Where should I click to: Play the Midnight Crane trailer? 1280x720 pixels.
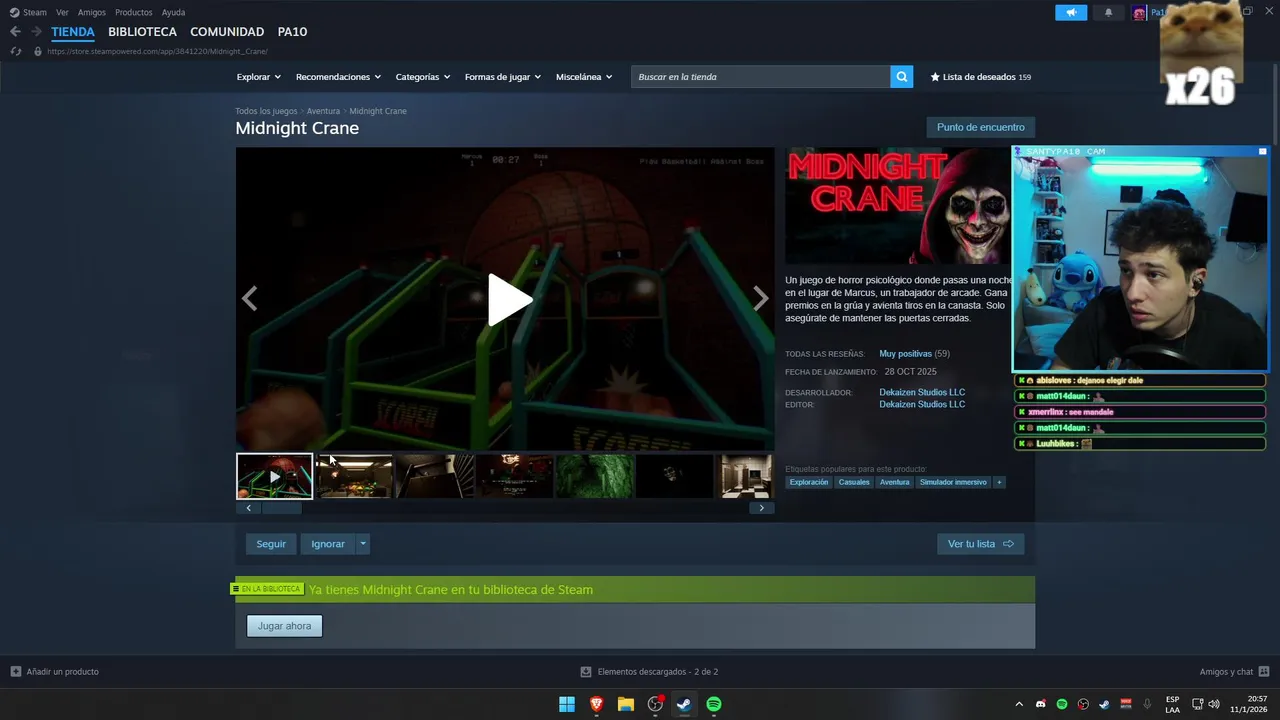pos(509,299)
